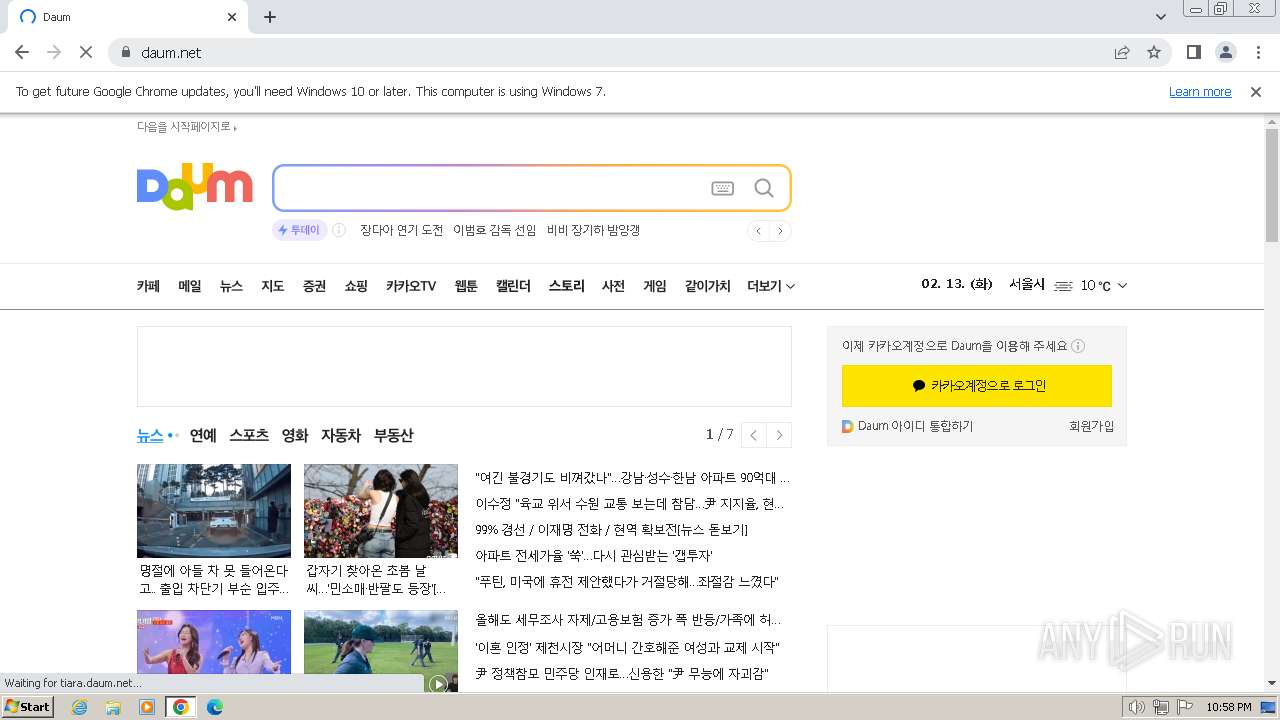
Task: Switch to 부동산 news tab
Action: pos(393,435)
